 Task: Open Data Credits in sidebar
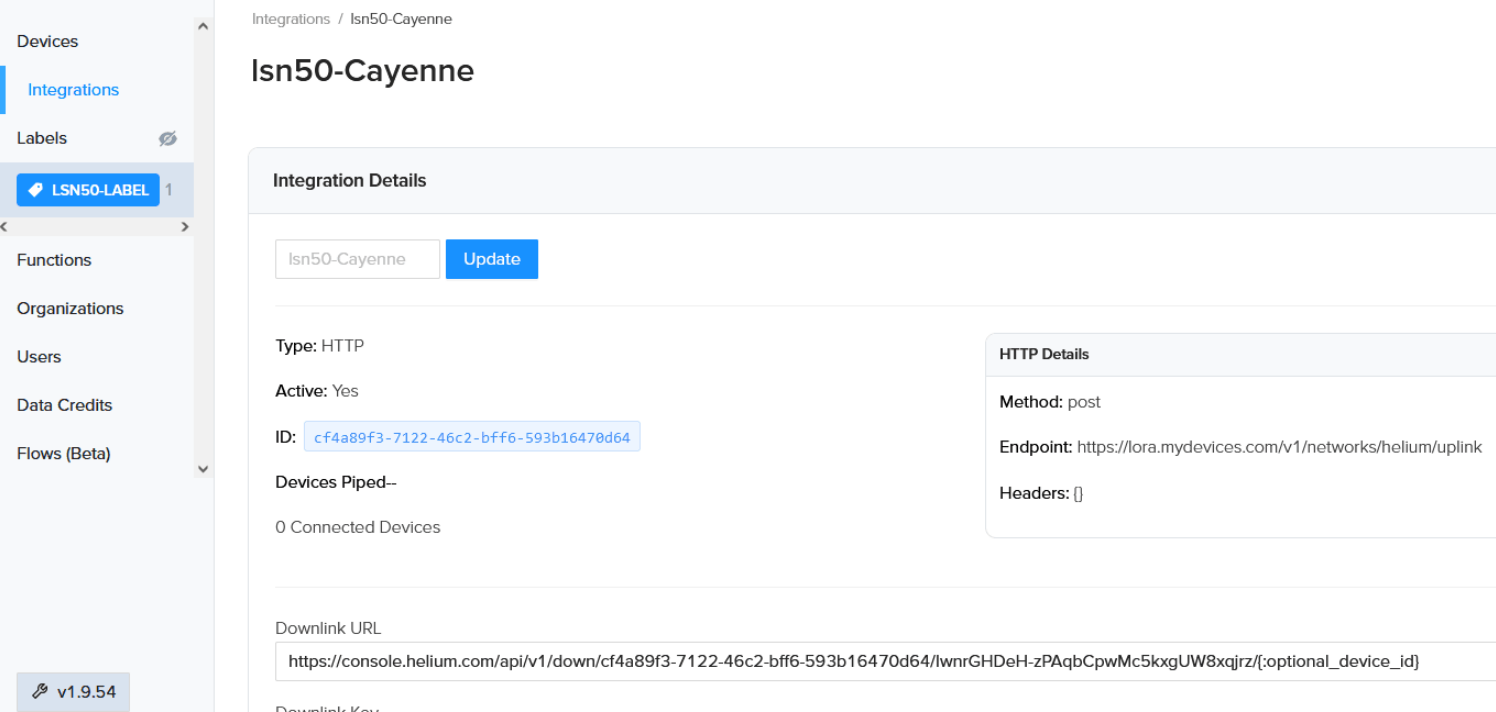click(x=64, y=405)
